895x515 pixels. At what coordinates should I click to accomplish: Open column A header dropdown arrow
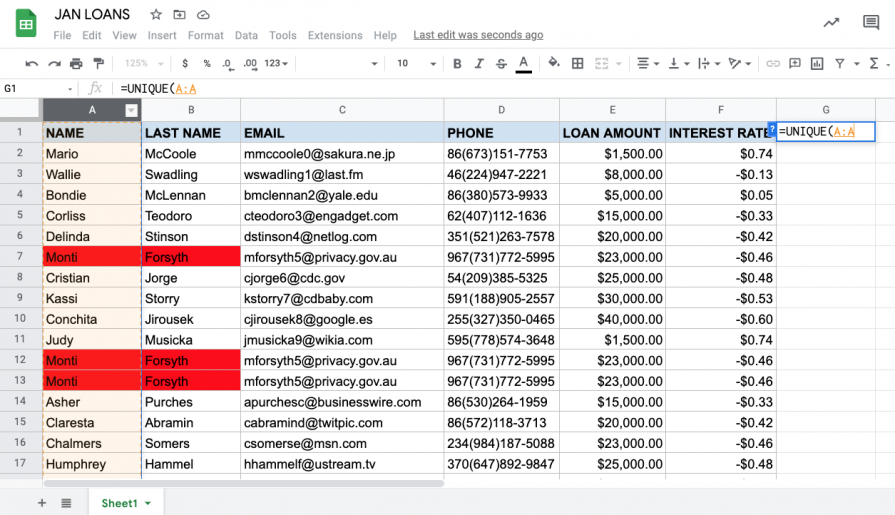131,111
